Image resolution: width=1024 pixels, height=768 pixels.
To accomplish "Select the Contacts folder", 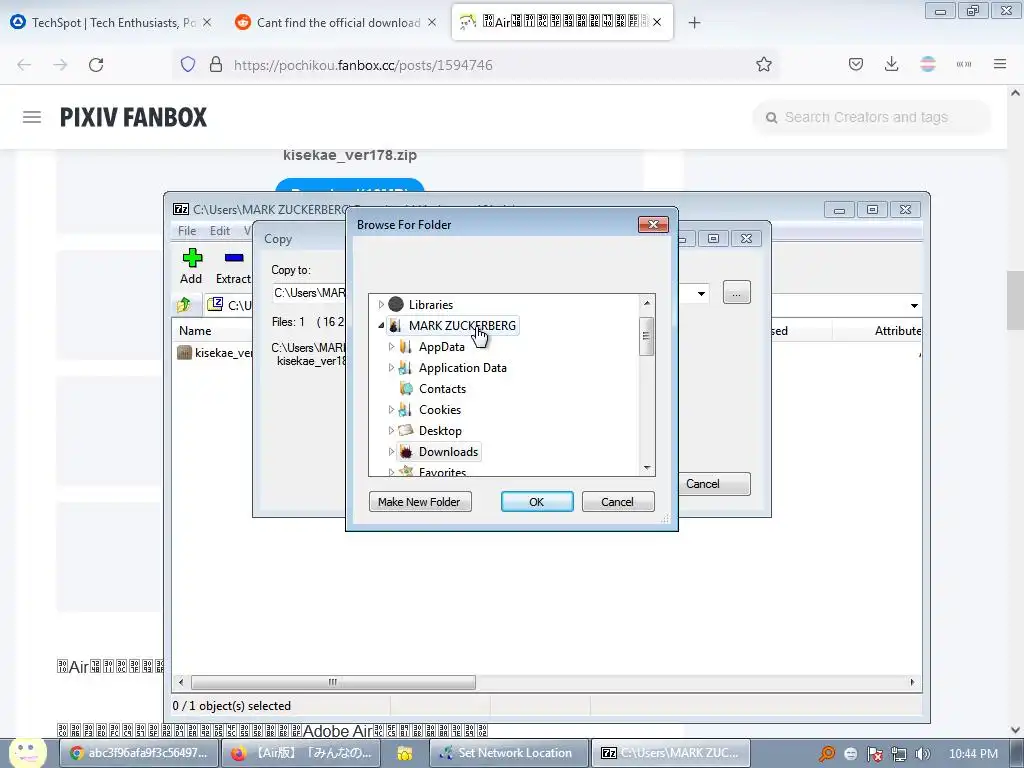I will 442,389.
